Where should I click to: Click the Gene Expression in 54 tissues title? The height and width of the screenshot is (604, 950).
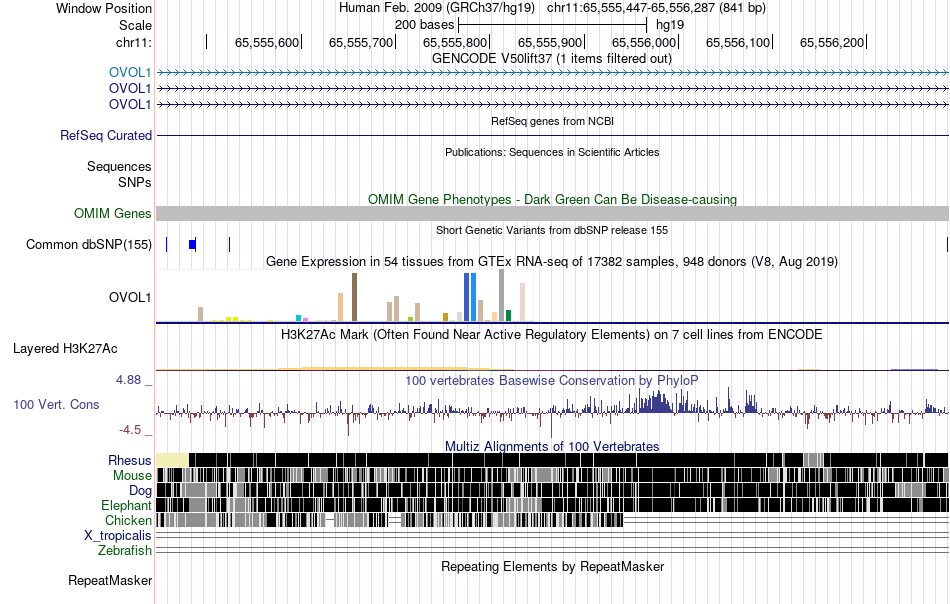[552, 262]
